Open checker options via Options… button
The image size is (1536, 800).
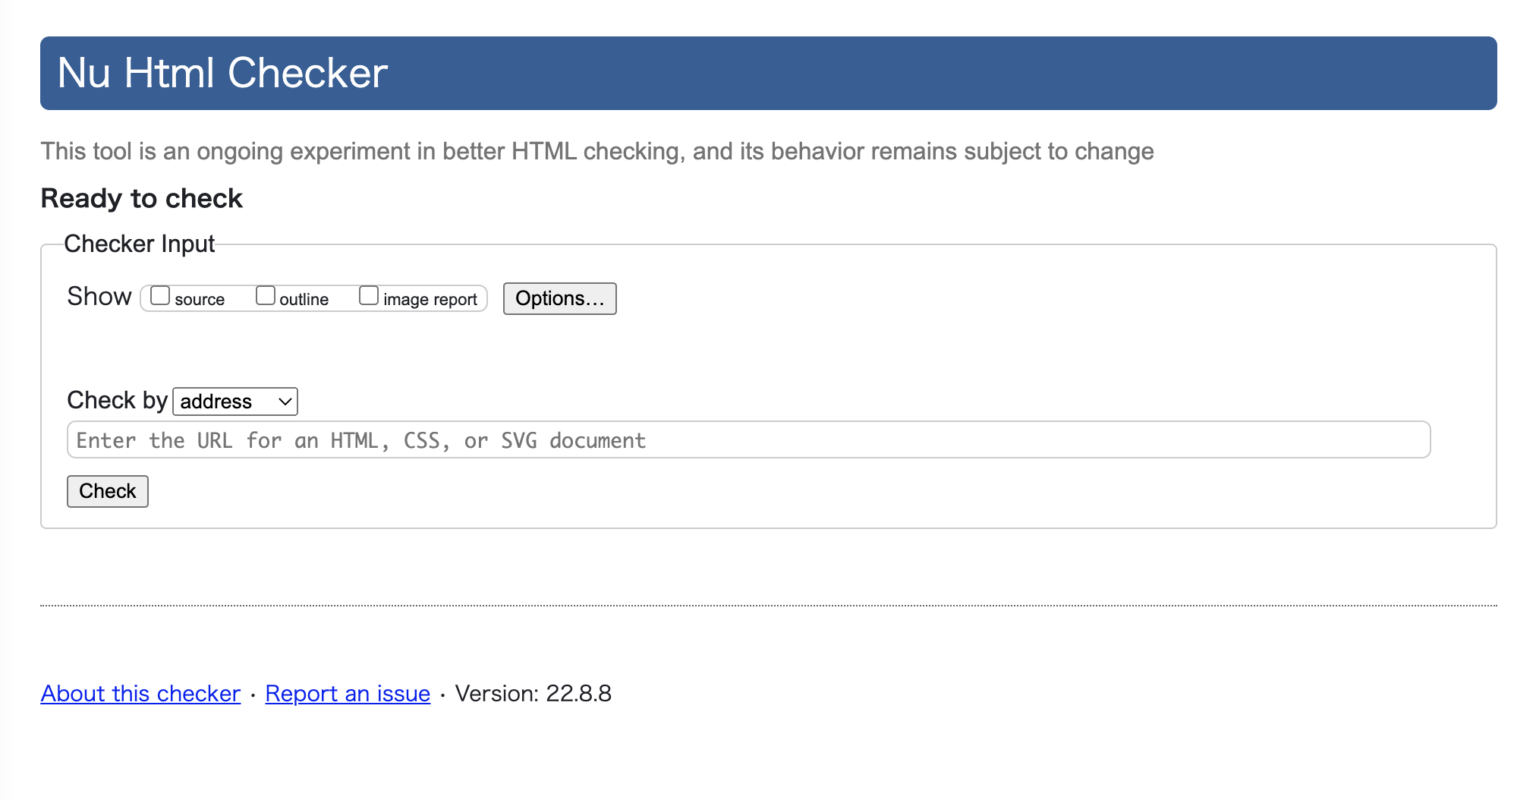(x=559, y=298)
